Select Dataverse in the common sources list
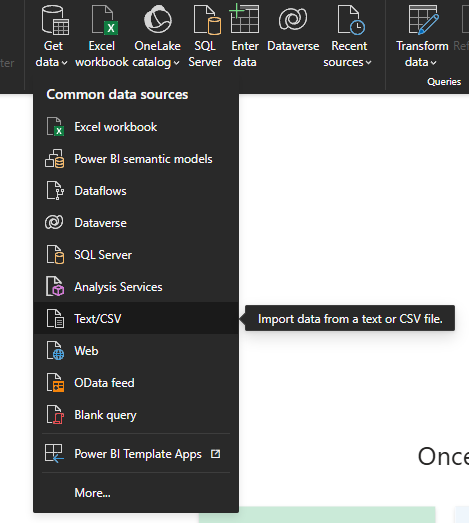The height and width of the screenshot is (523, 469). coord(136,223)
